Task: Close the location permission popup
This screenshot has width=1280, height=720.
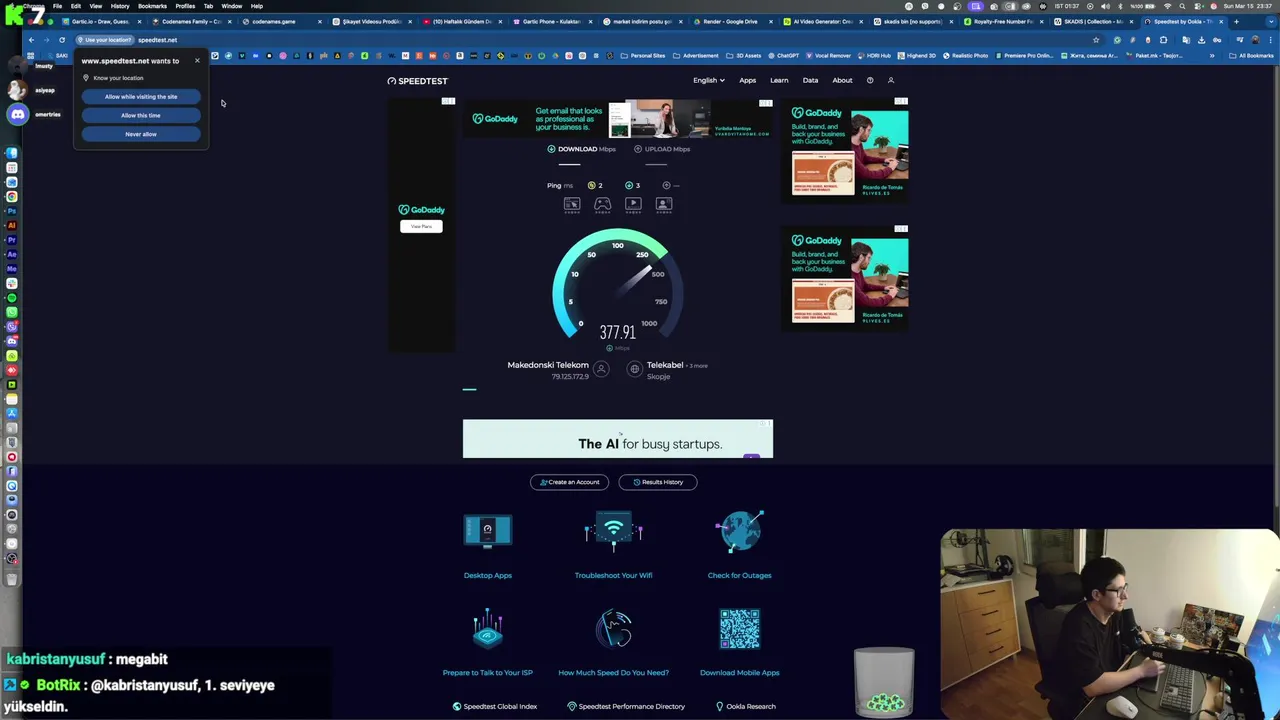Action: (197, 61)
